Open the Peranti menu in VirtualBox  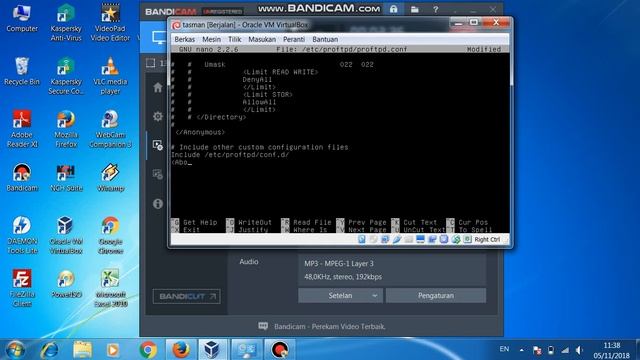[x=294, y=39]
